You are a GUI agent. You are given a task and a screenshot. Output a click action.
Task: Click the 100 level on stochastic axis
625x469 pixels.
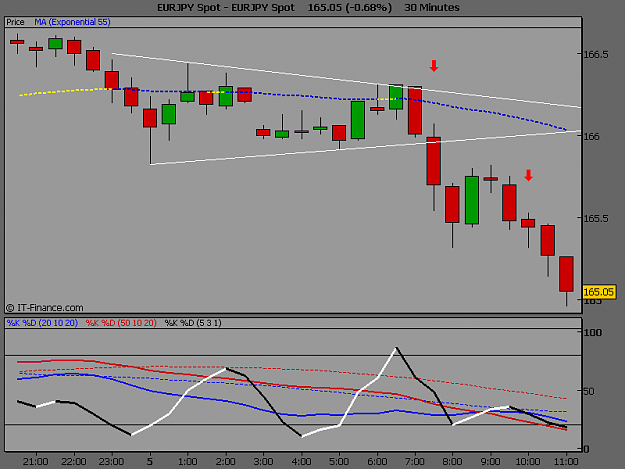click(592, 332)
